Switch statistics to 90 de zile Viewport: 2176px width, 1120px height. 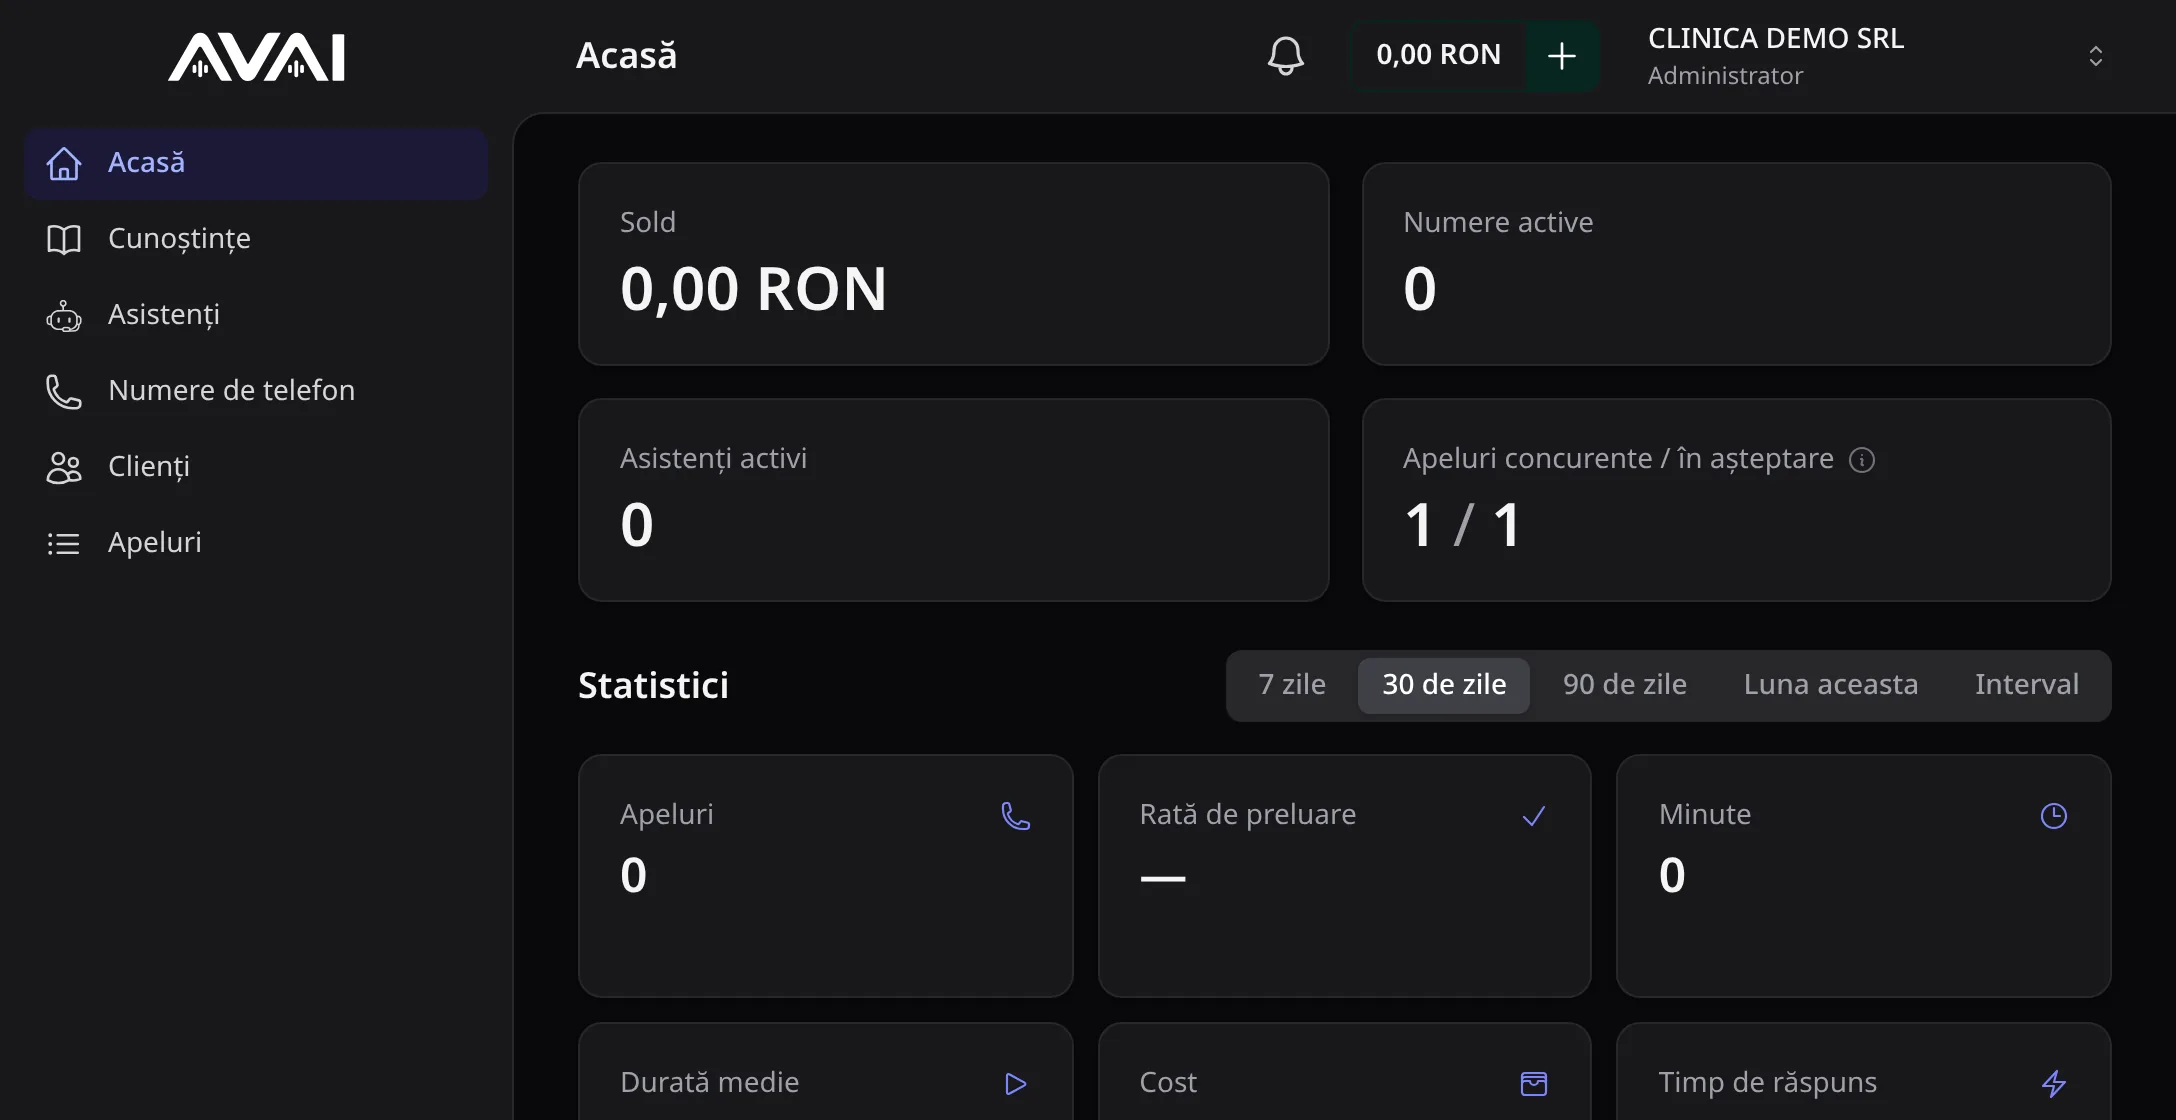pos(1625,685)
